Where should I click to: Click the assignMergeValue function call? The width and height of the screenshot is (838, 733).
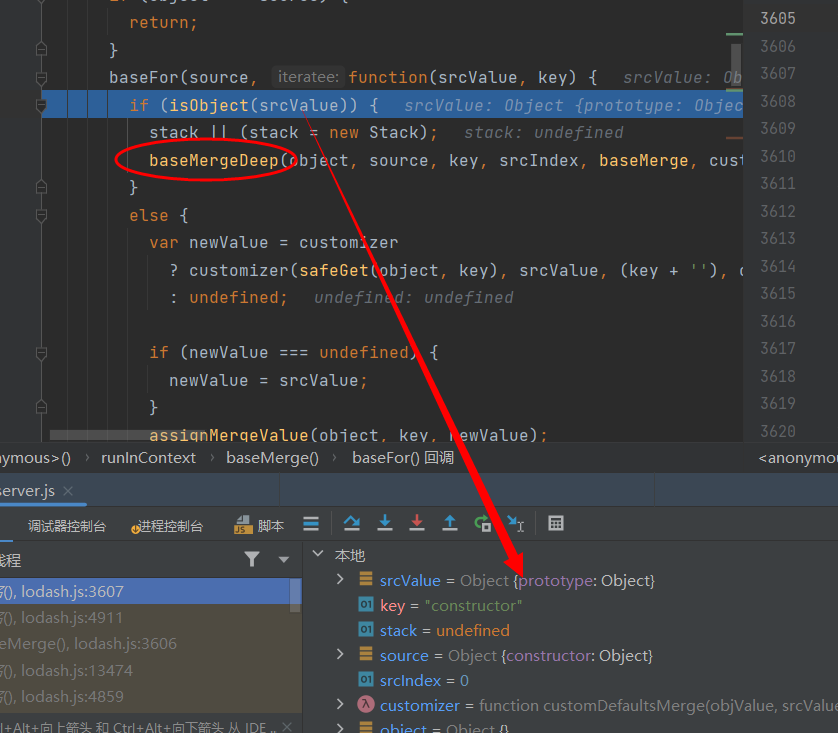coord(229,435)
